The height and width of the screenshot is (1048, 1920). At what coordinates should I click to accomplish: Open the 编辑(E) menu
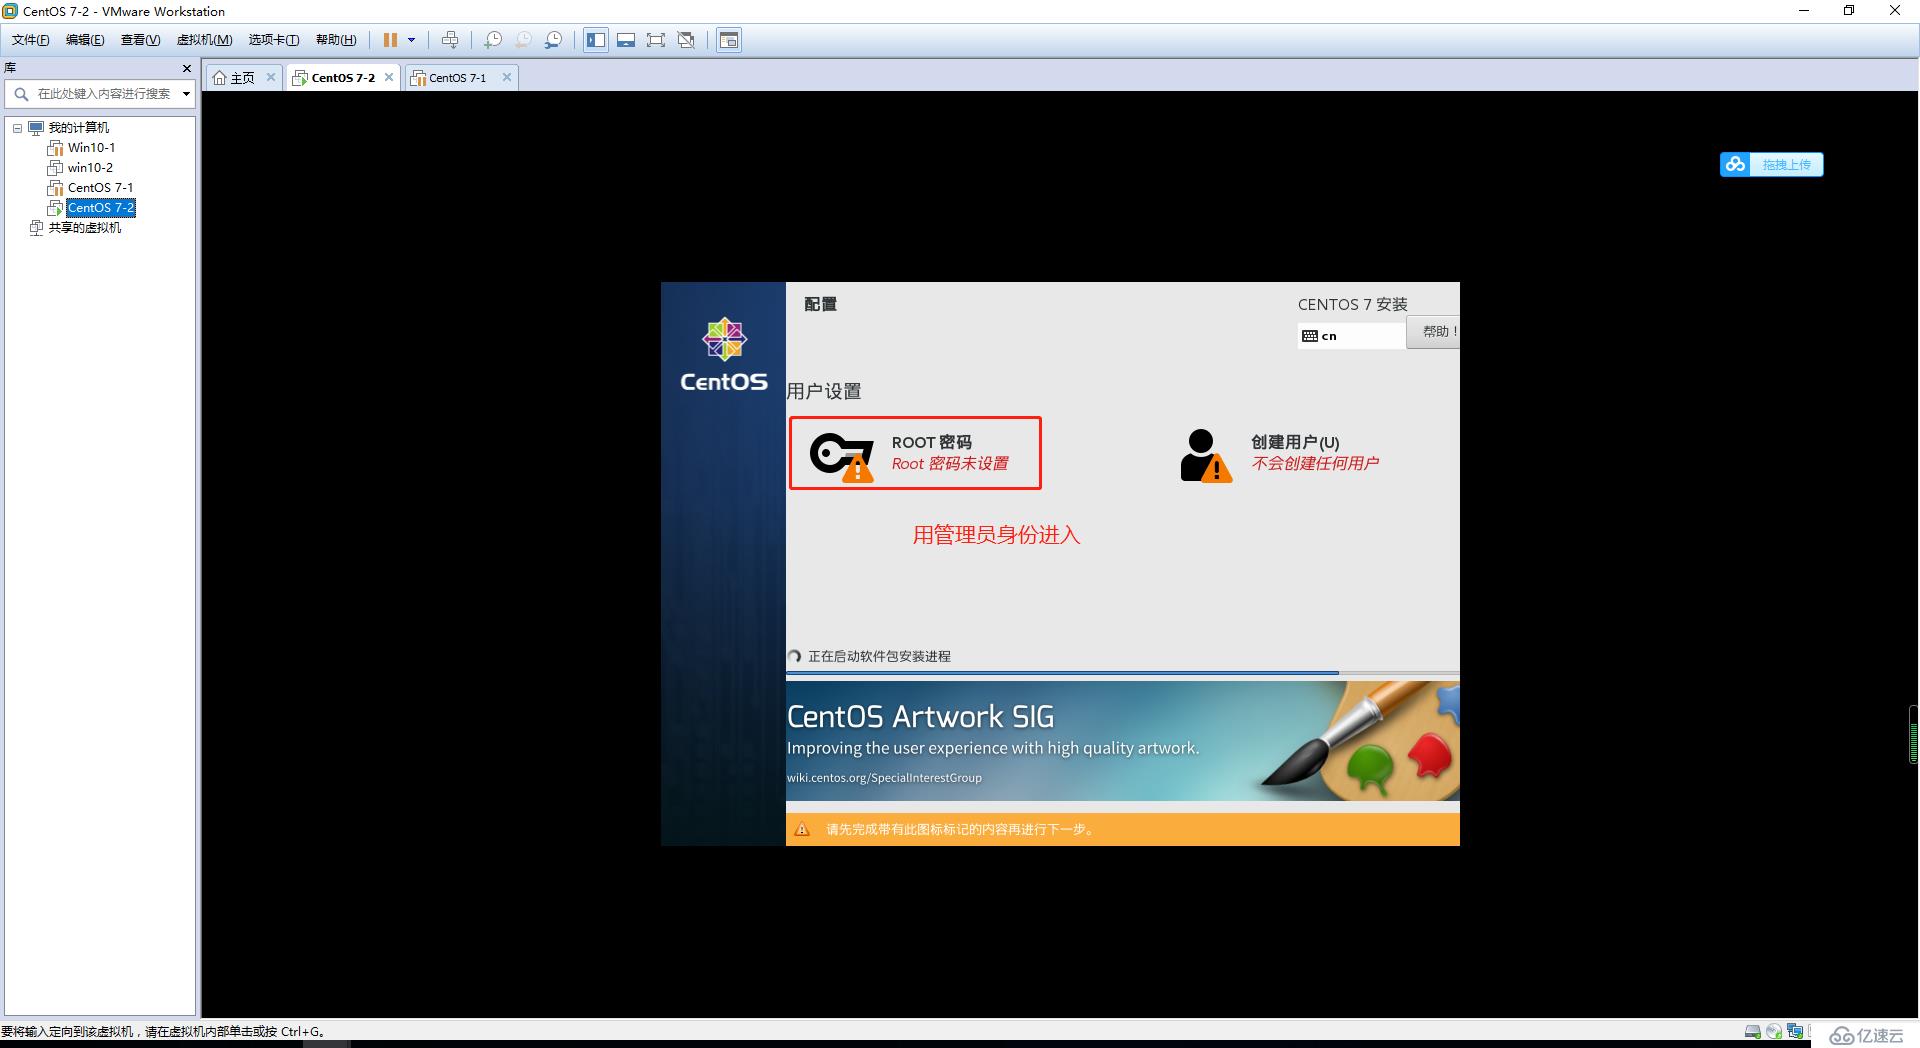tap(85, 40)
